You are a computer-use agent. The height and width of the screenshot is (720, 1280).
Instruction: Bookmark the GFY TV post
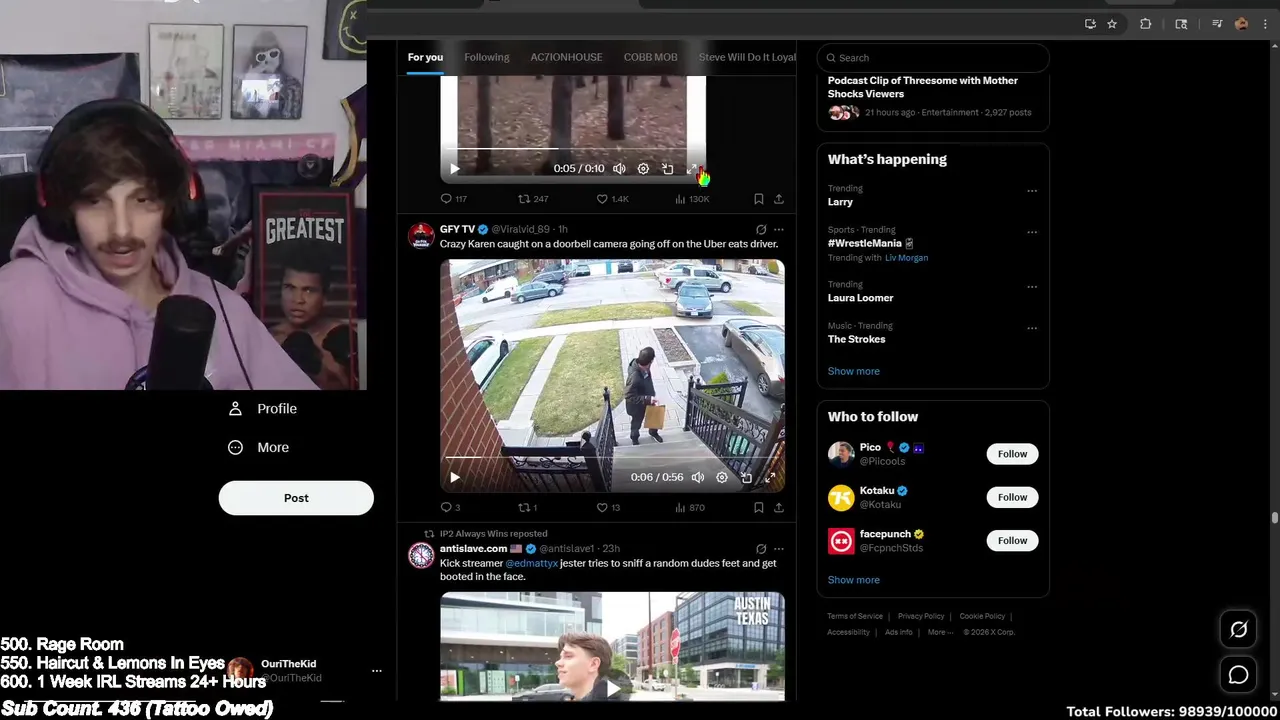click(759, 507)
